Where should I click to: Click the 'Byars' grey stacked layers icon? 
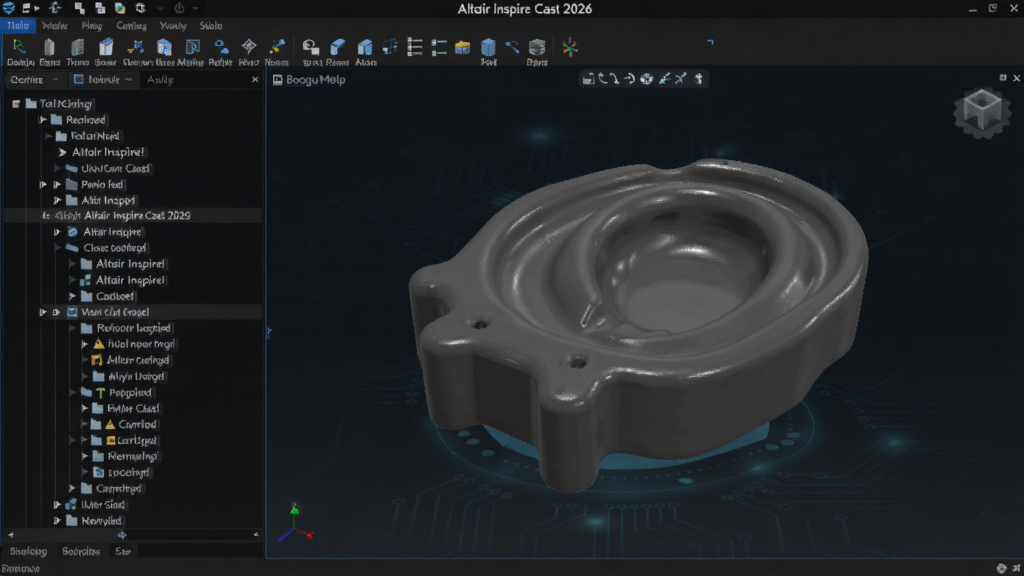[x=537, y=47]
